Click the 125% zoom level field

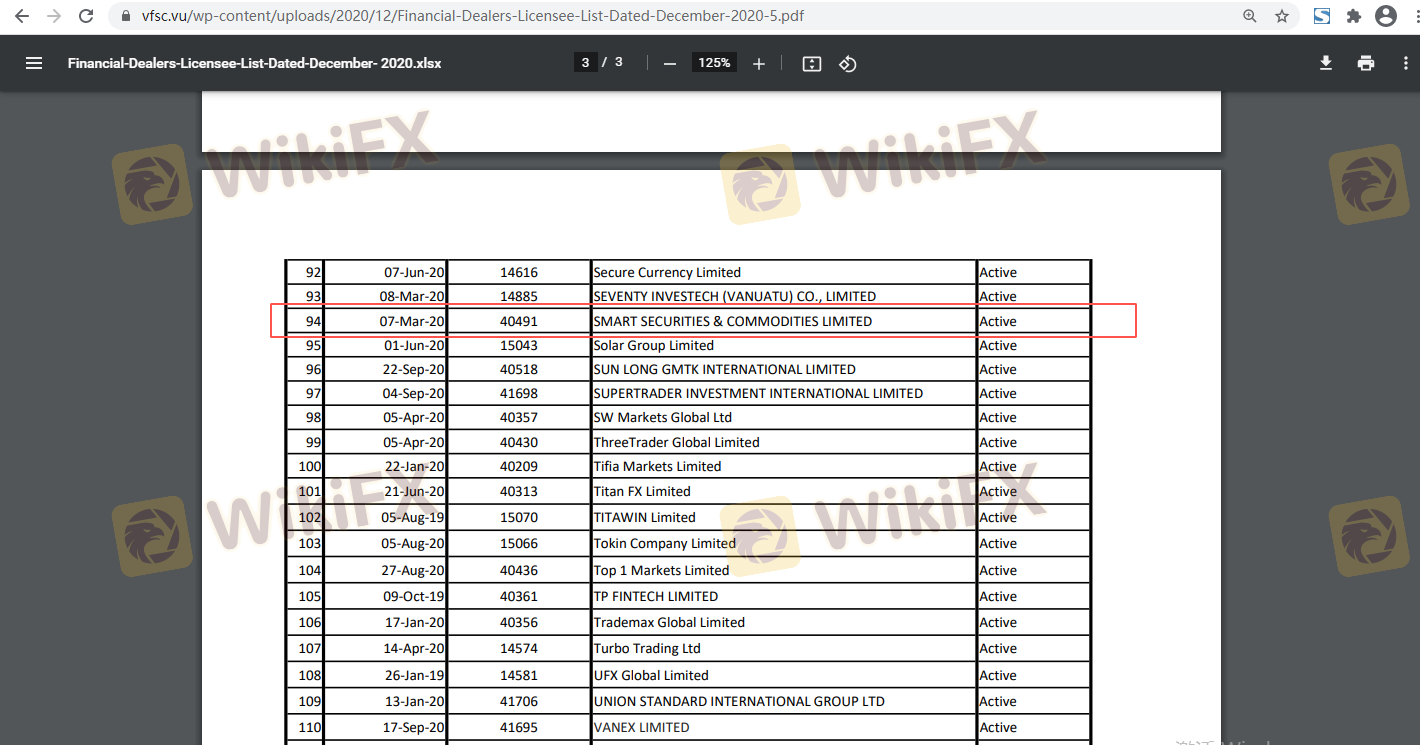714,62
